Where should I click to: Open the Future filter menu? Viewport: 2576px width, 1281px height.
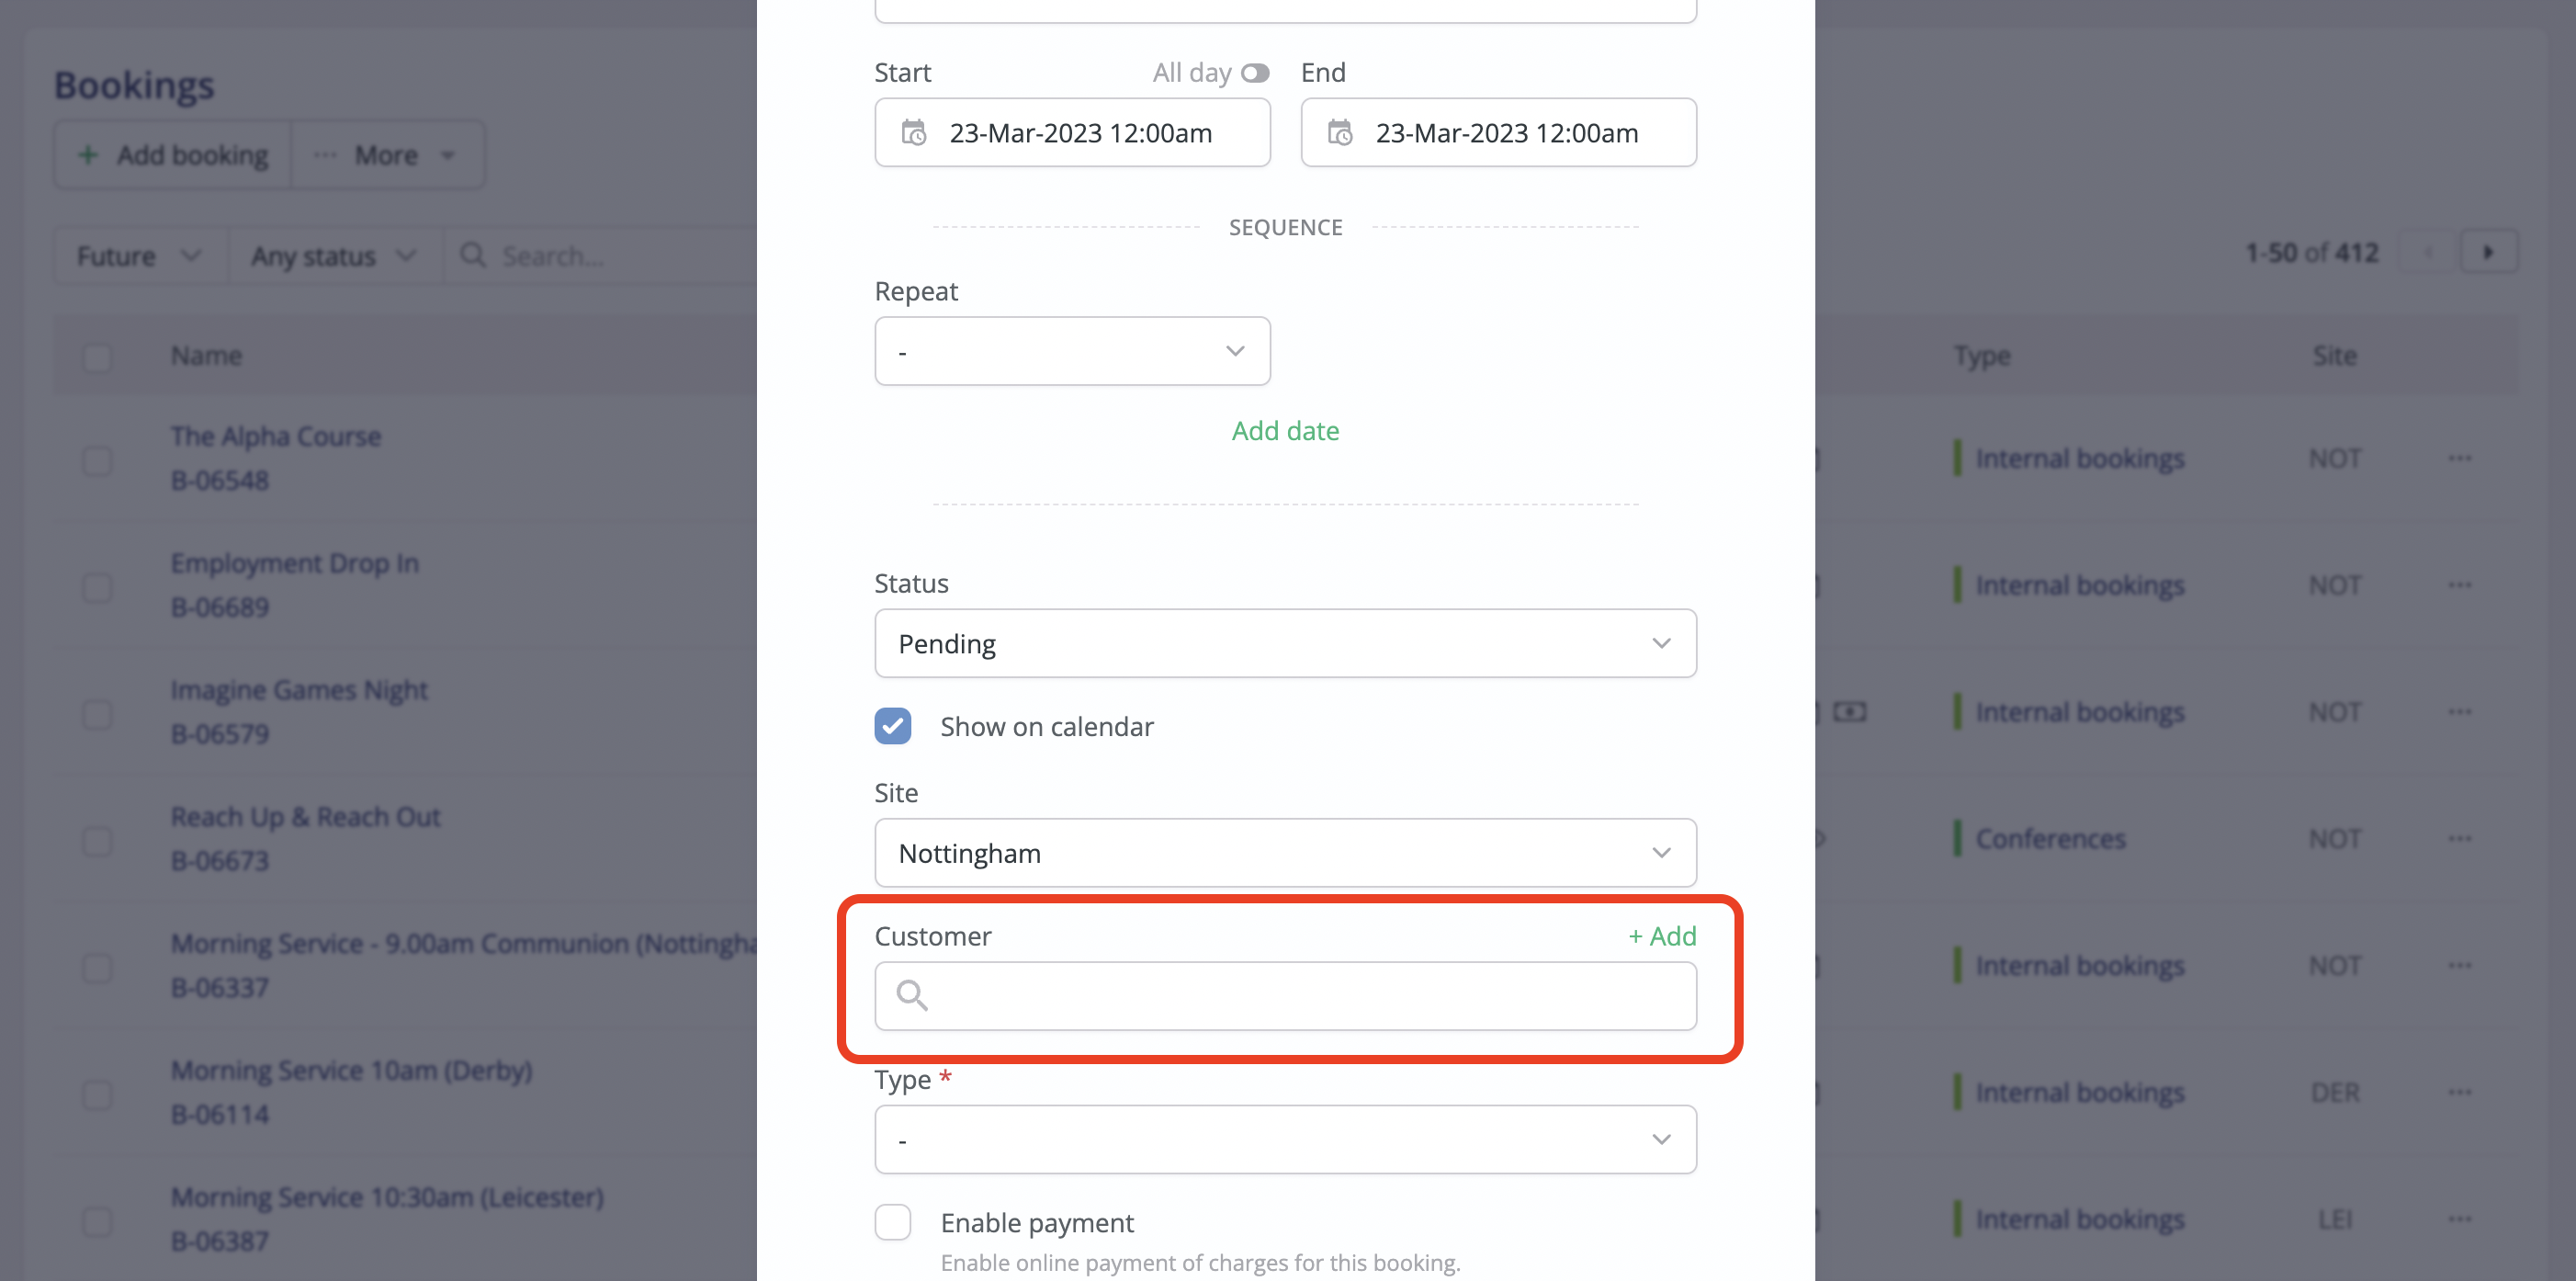[x=138, y=256]
